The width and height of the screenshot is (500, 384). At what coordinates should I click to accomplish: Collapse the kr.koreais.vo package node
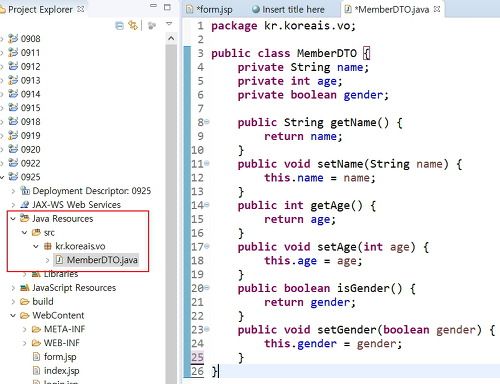[36, 246]
